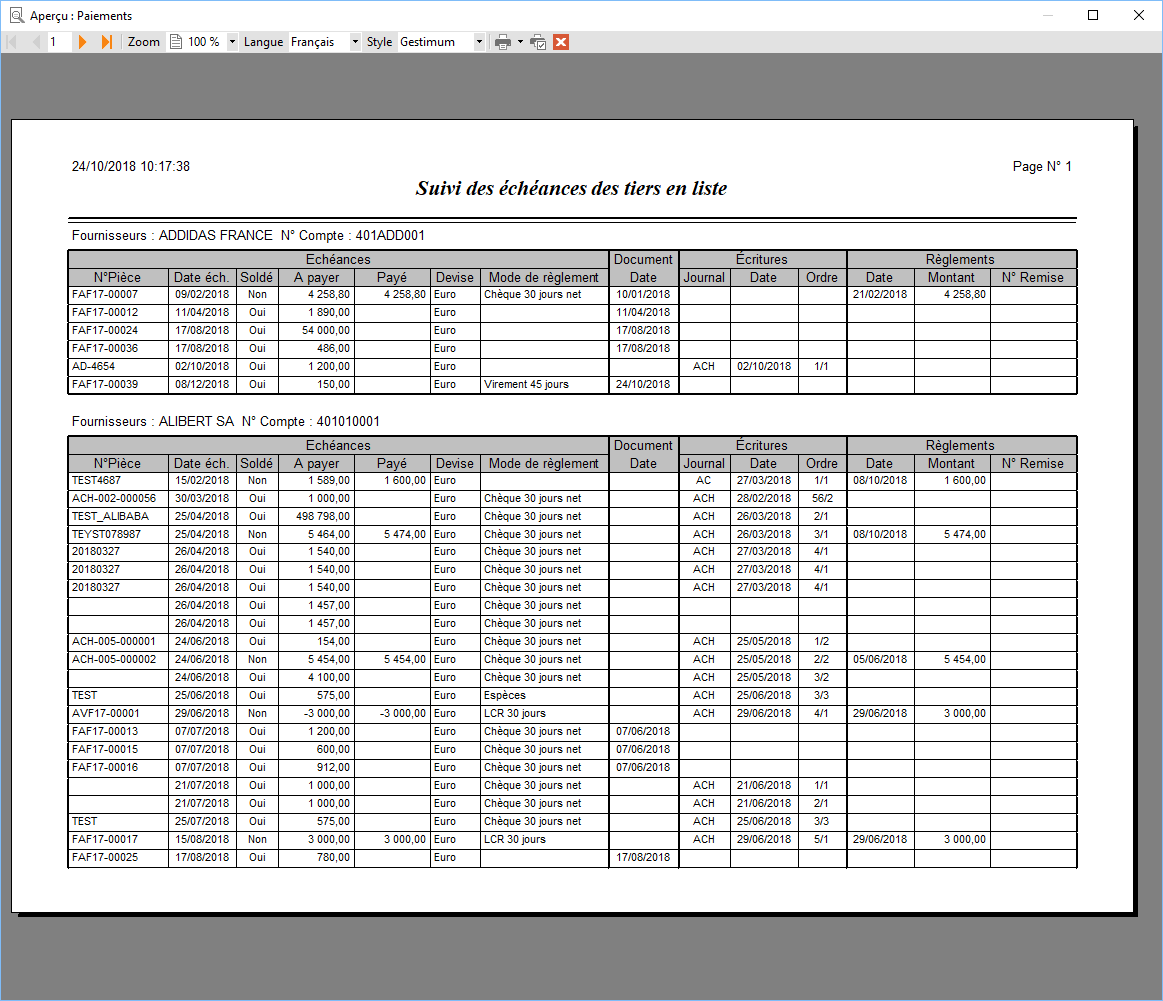Click paid amount 5 474,00 in Payé column
The width and height of the screenshot is (1163, 1001).
coord(392,534)
